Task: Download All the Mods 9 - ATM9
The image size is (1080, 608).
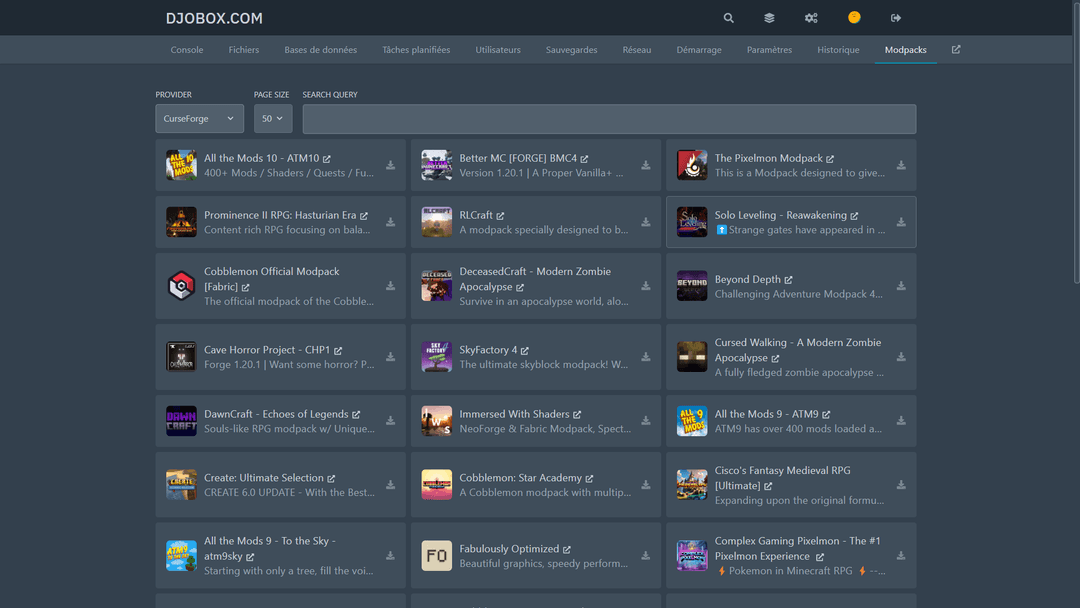Action: pyautogui.click(x=901, y=421)
